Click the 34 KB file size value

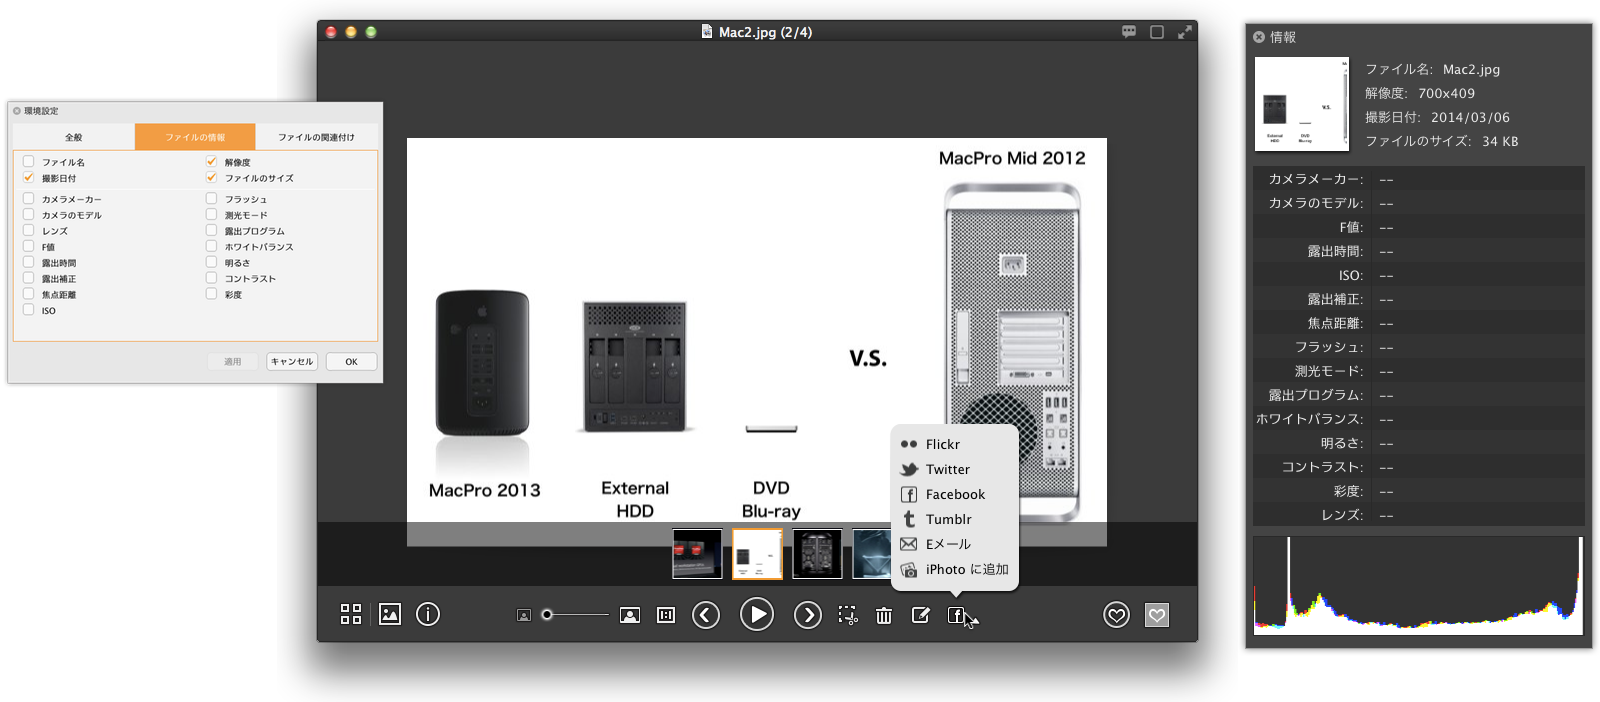(x=1500, y=141)
